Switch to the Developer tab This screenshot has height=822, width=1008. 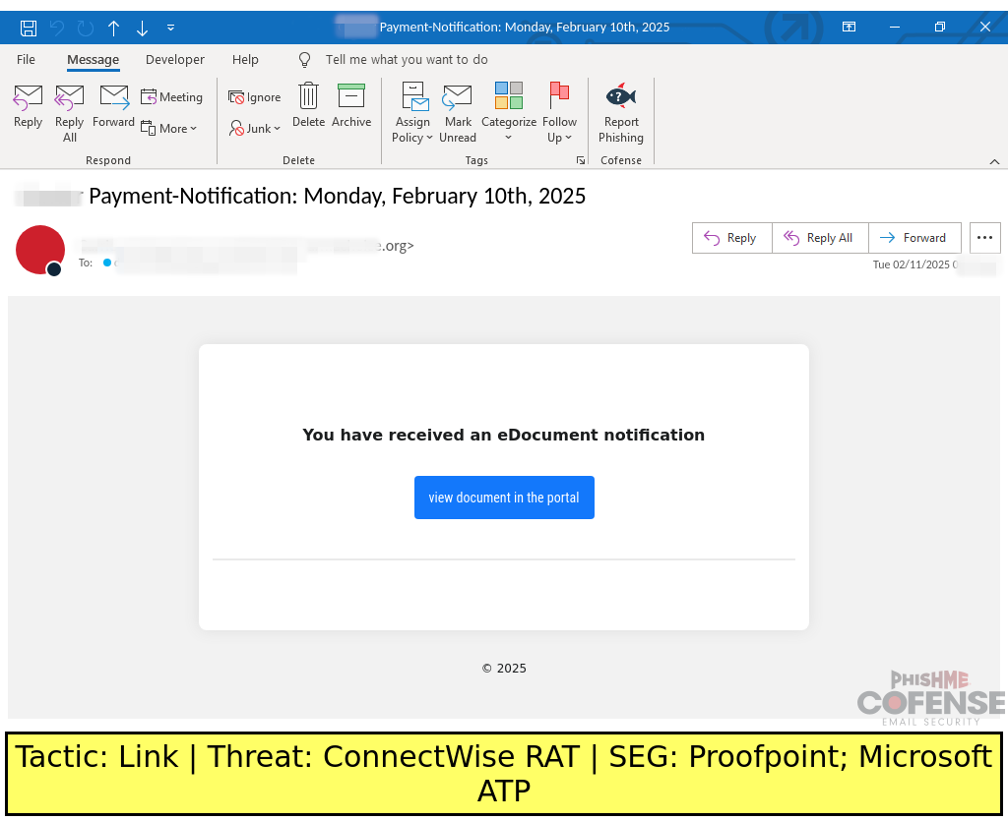[x=174, y=59]
